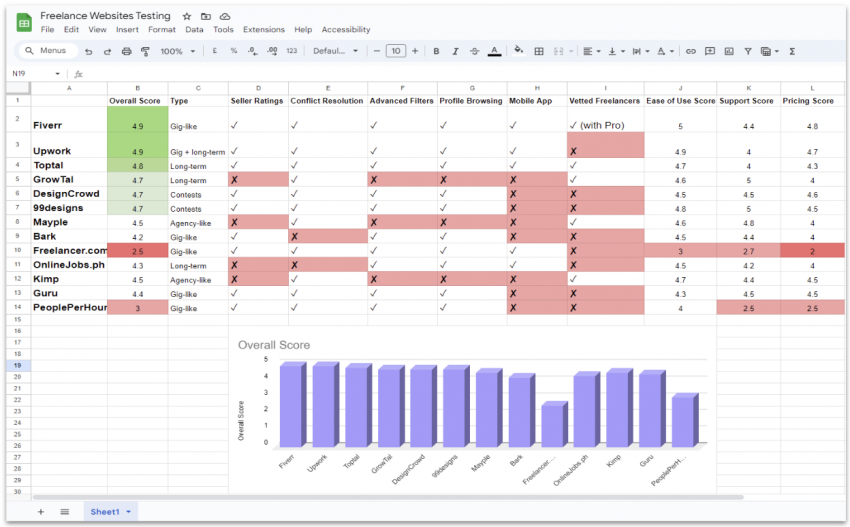Select the PeoplePerHour name cell
850x527 pixels.
[69, 307]
